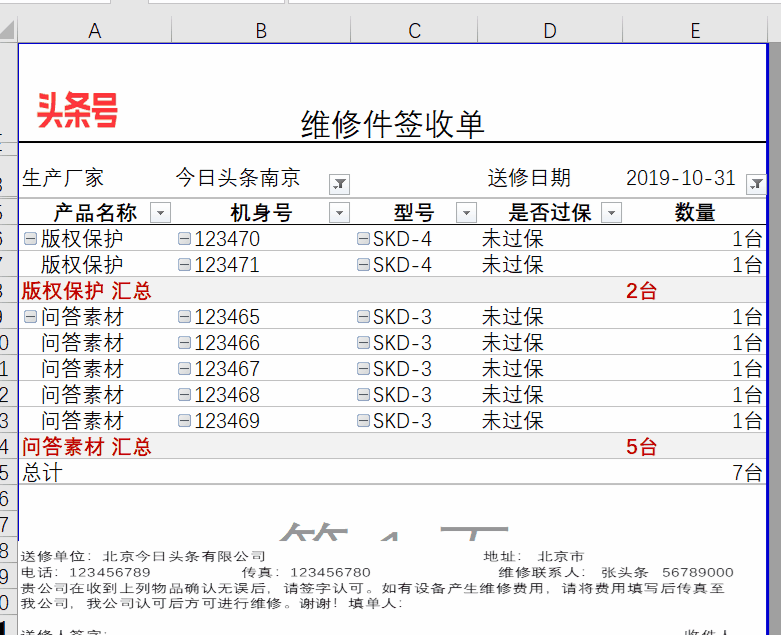The height and width of the screenshot is (635, 781).
Task: Open the 型号 column filter dropdown
Action: pos(466,213)
